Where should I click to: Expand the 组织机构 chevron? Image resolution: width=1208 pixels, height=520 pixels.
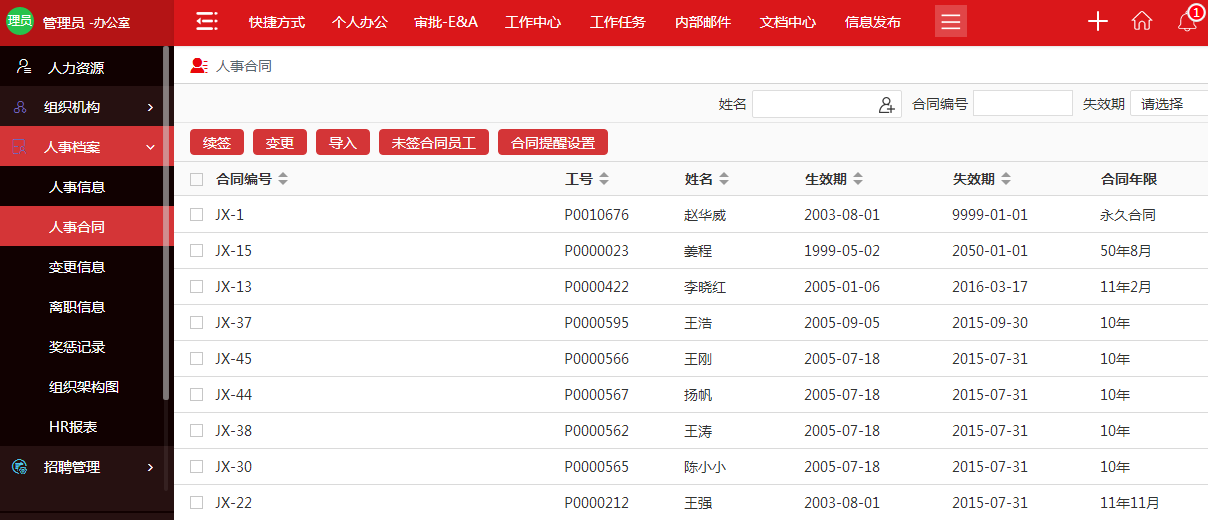(x=150, y=107)
